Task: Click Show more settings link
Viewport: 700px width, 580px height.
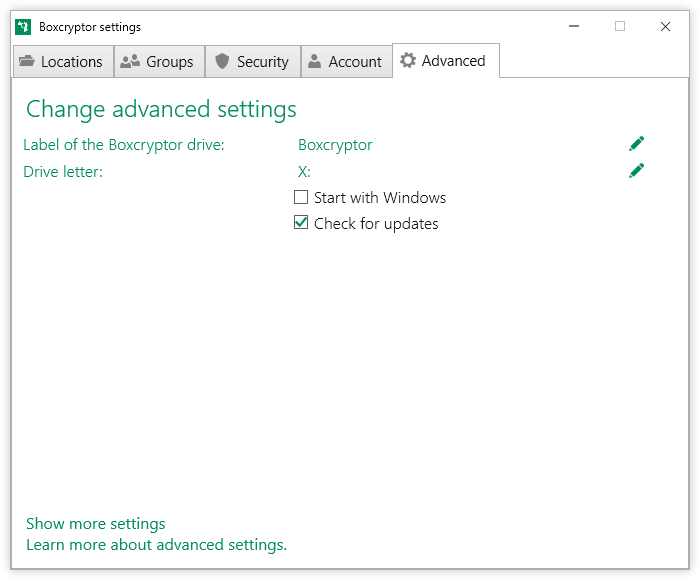Action: tap(96, 524)
